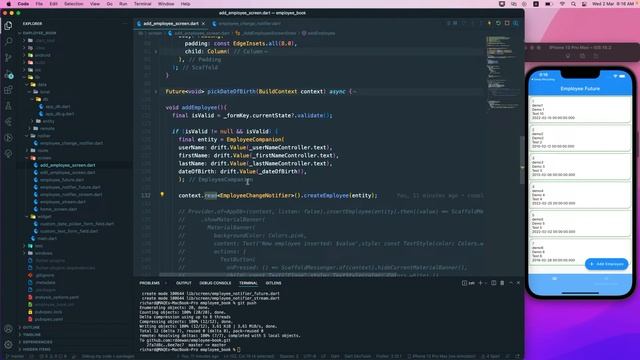This screenshot has width=640, height=360.
Task: Tap Add Employee button in simulator
Action: pos(607,264)
